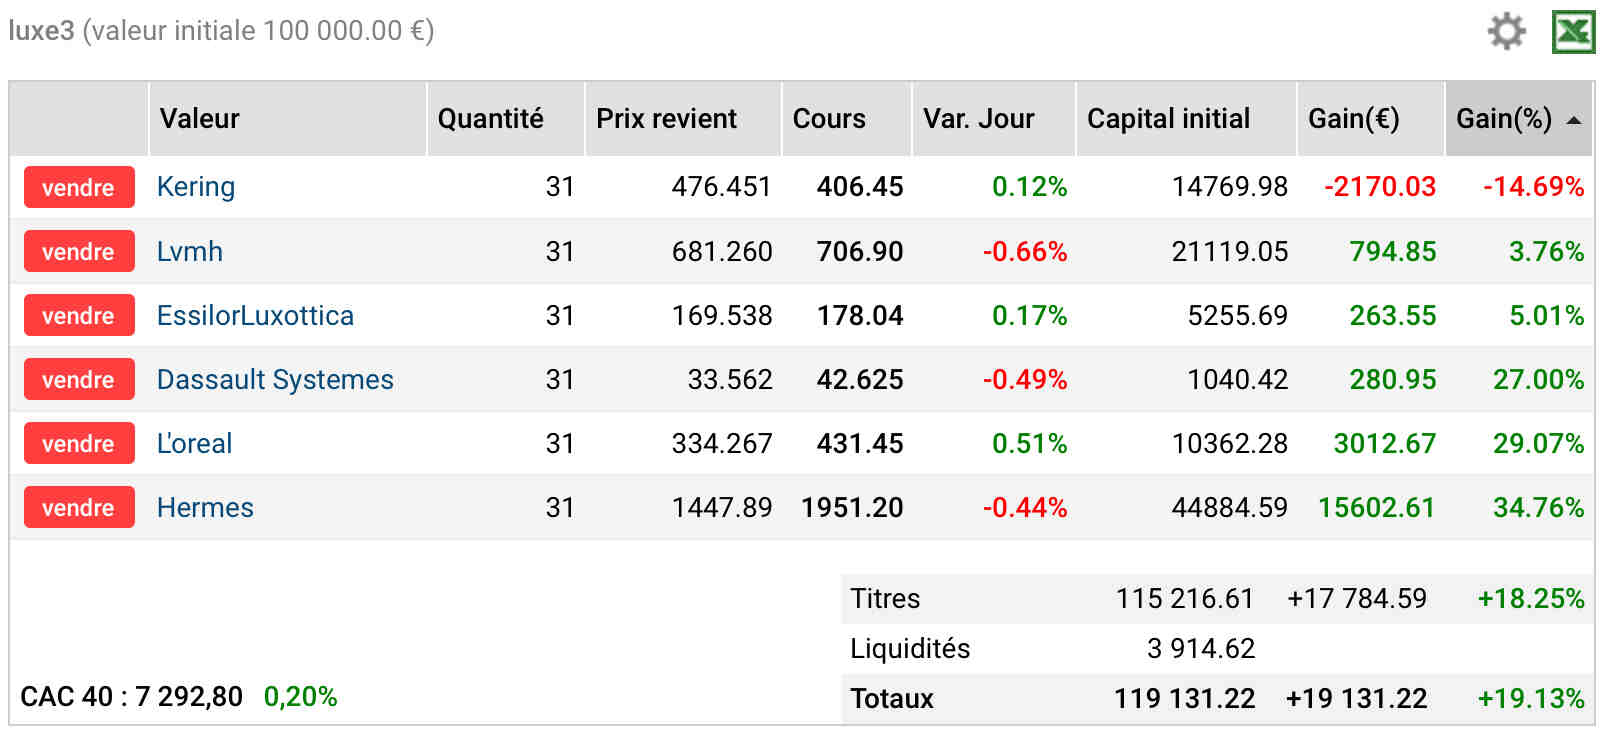Click Kering cost price 476.451
The height and width of the screenshot is (731, 1605).
pyautogui.click(x=721, y=187)
